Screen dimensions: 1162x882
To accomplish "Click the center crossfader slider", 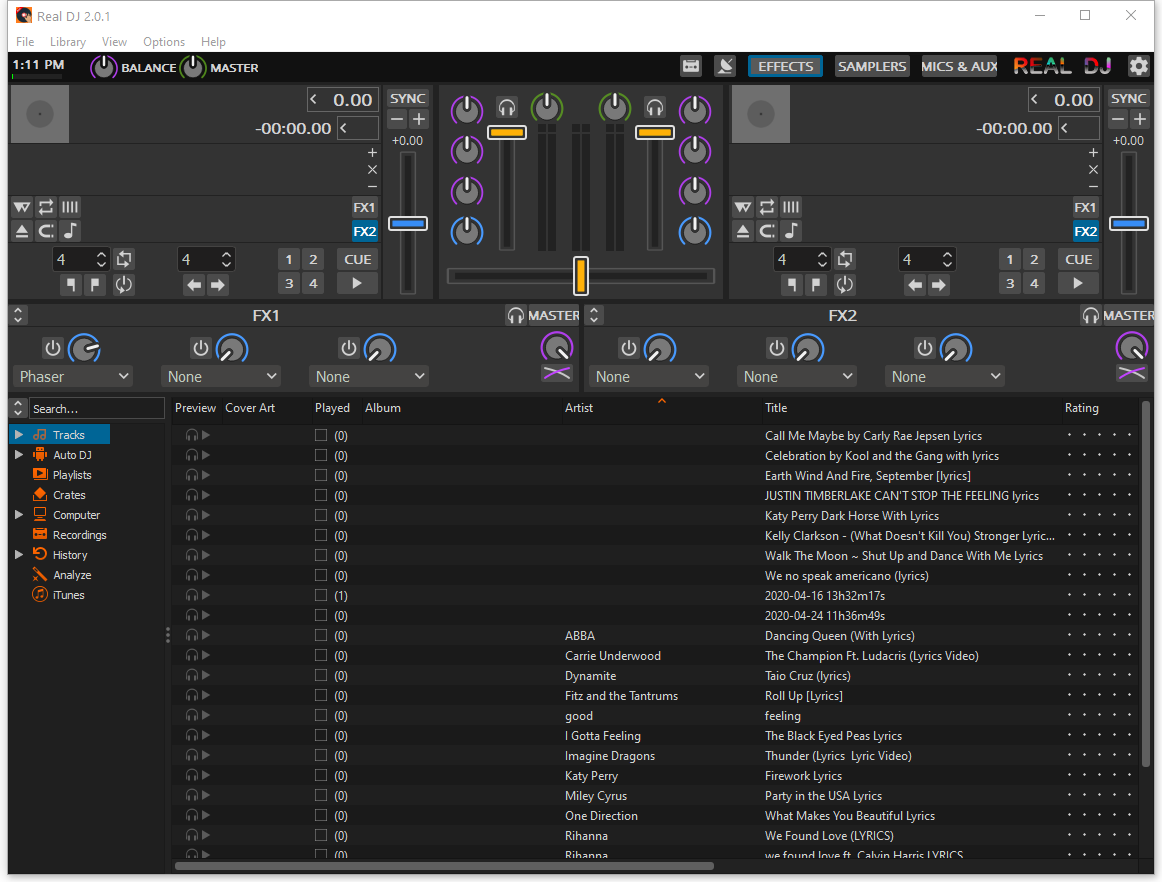I will (x=583, y=276).
